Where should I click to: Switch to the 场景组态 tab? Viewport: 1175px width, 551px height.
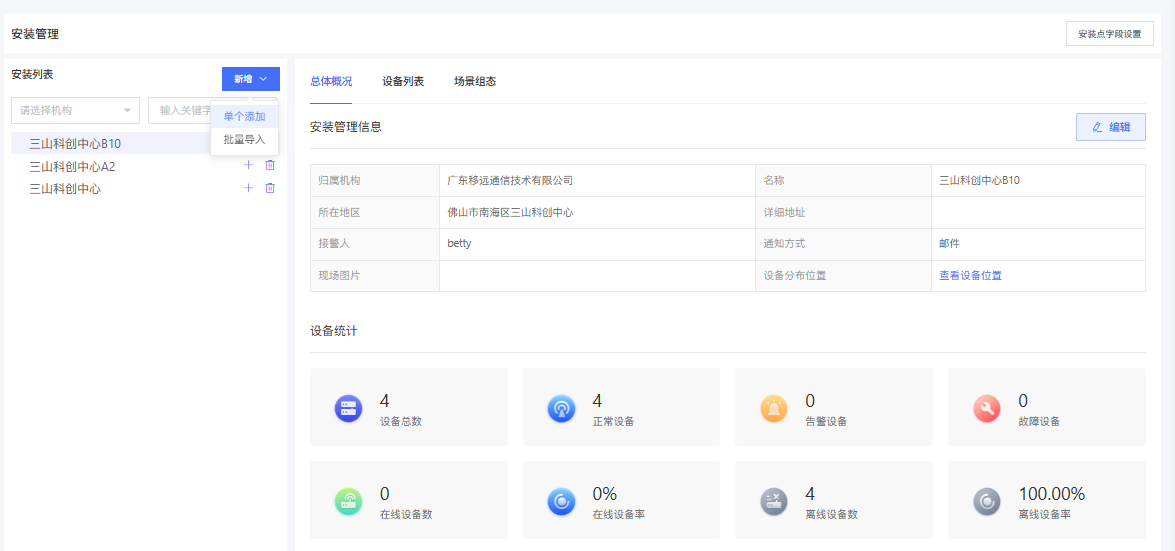tap(475, 82)
